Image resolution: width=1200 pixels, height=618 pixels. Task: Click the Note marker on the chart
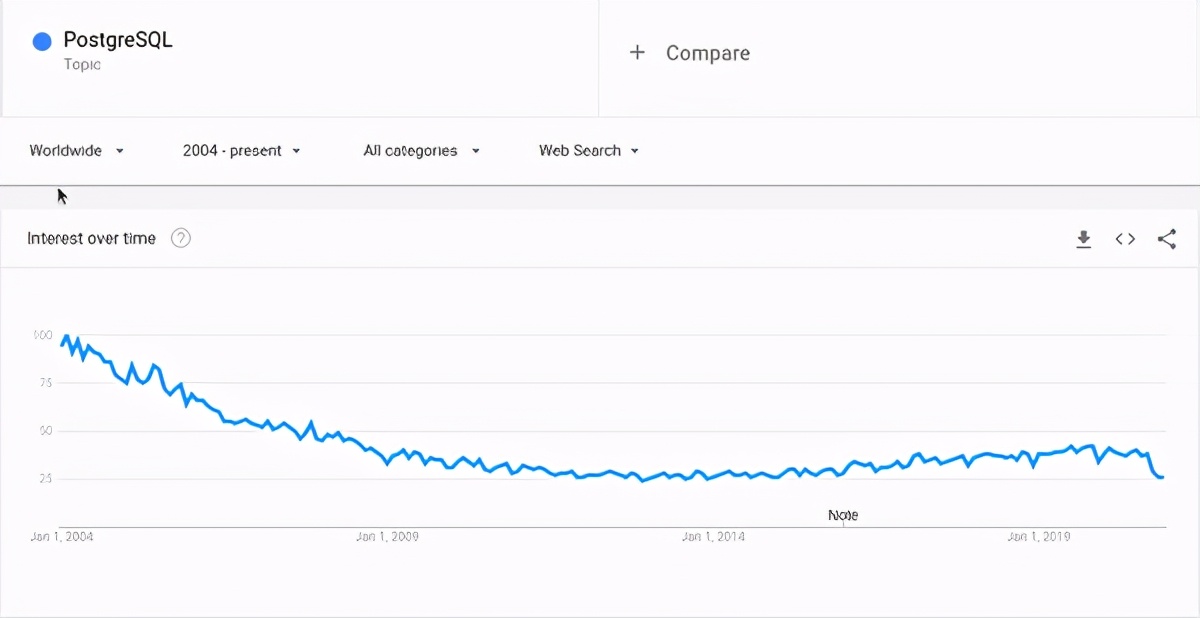[x=843, y=516]
